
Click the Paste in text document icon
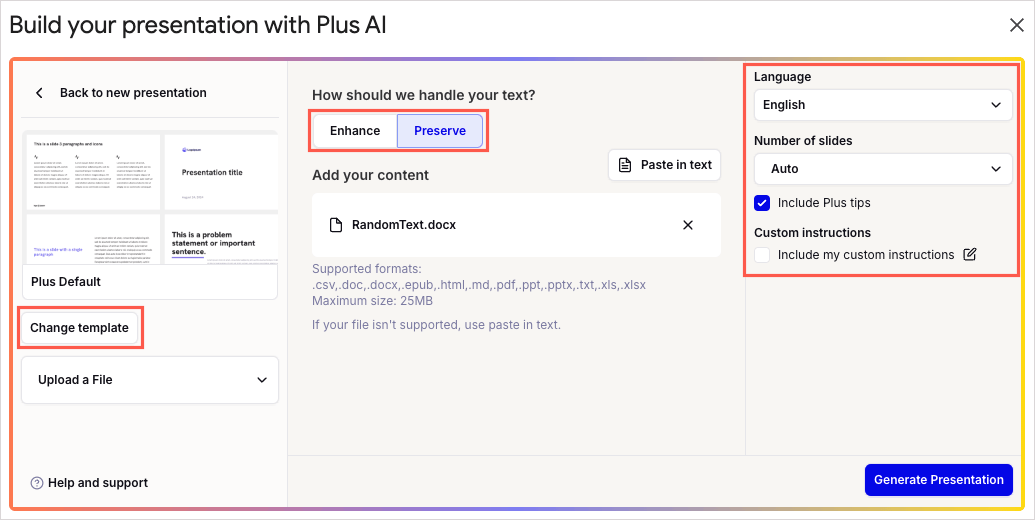click(624, 165)
